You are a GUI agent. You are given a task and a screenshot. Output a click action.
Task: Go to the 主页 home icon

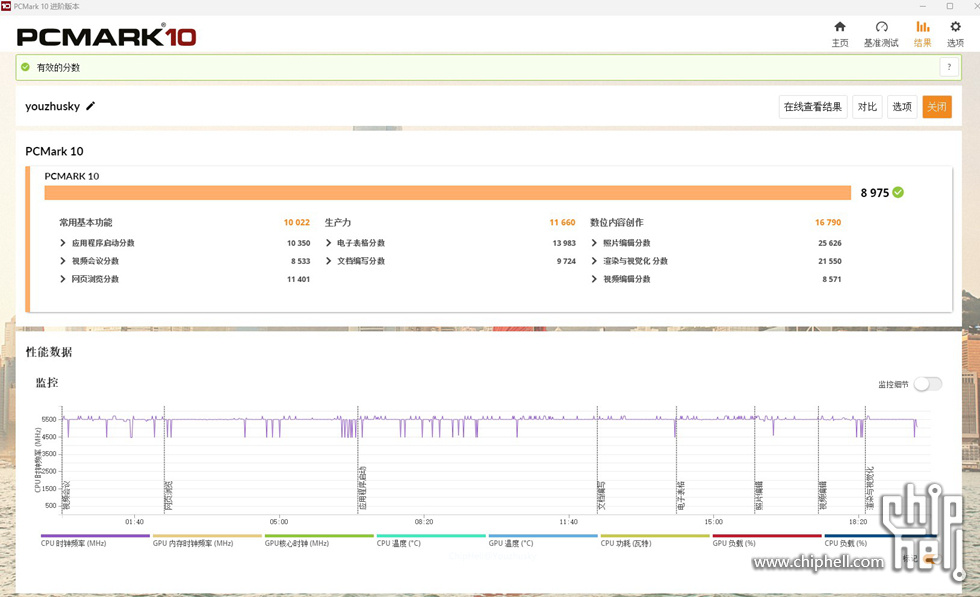pyautogui.click(x=840, y=26)
